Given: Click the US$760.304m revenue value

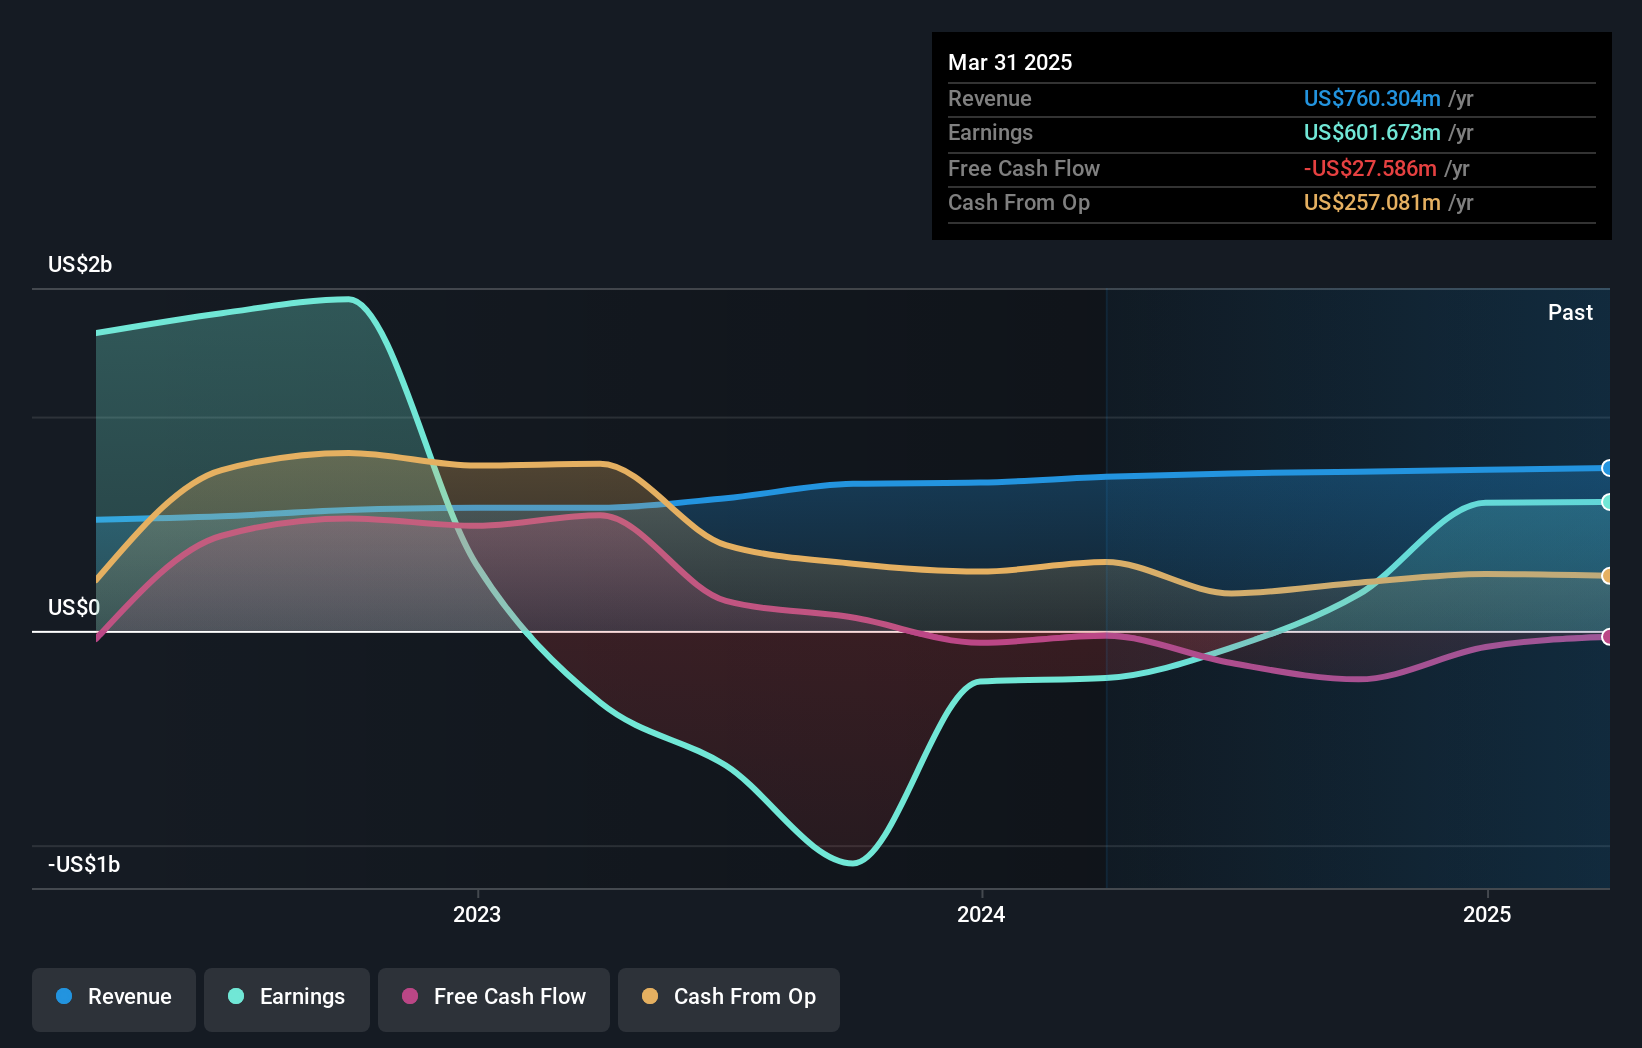Looking at the screenshot, I should click(1372, 98).
